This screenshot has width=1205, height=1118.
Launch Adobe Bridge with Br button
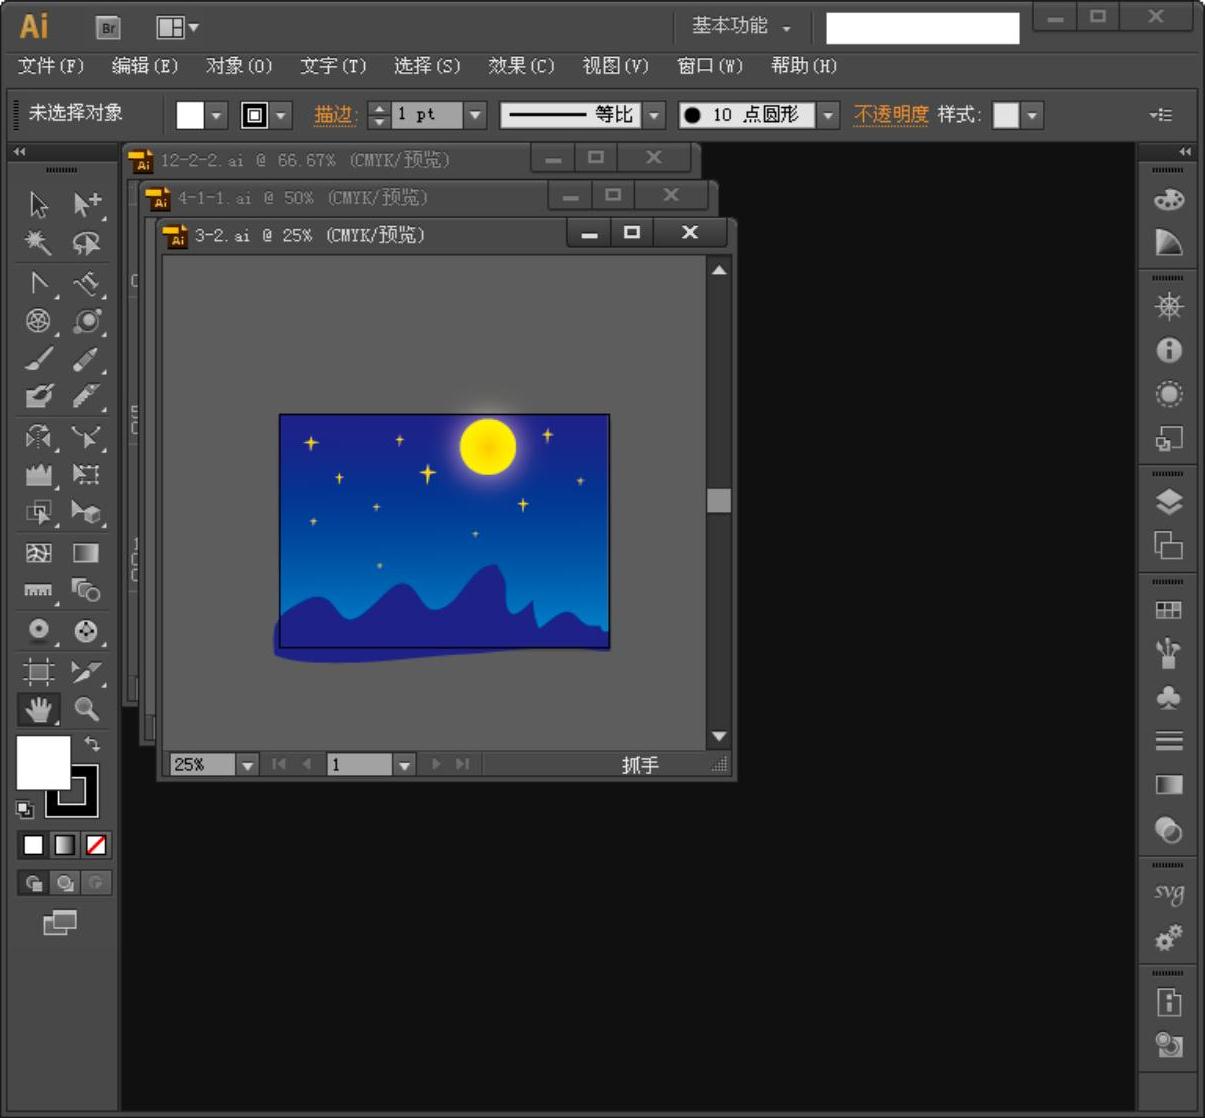(x=108, y=28)
